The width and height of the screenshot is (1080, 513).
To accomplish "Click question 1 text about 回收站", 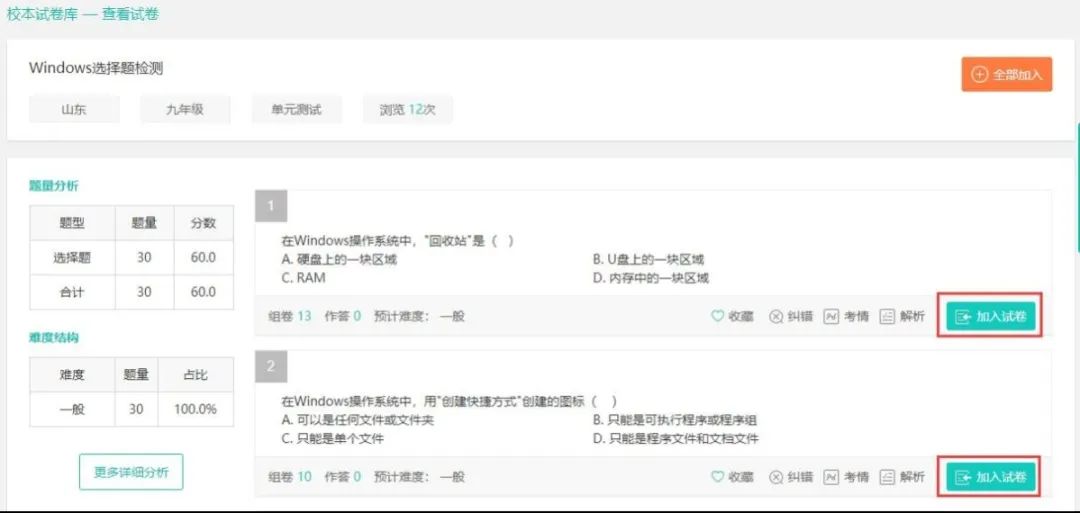I will click(398, 241).
